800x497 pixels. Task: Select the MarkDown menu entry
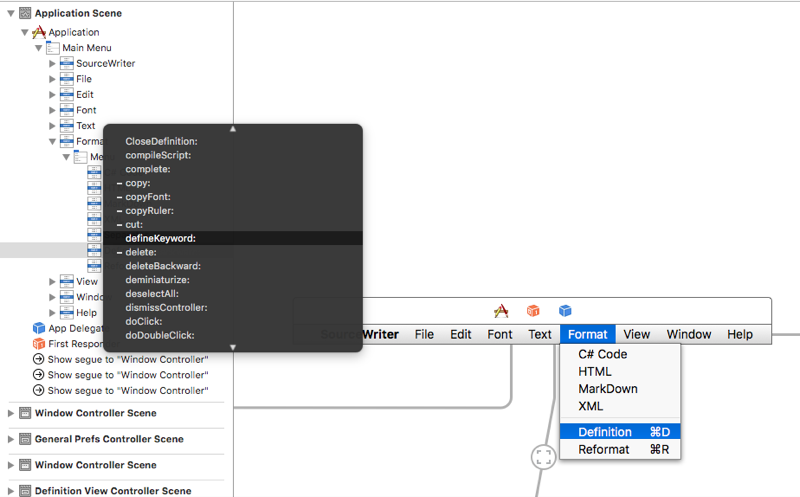607,389
